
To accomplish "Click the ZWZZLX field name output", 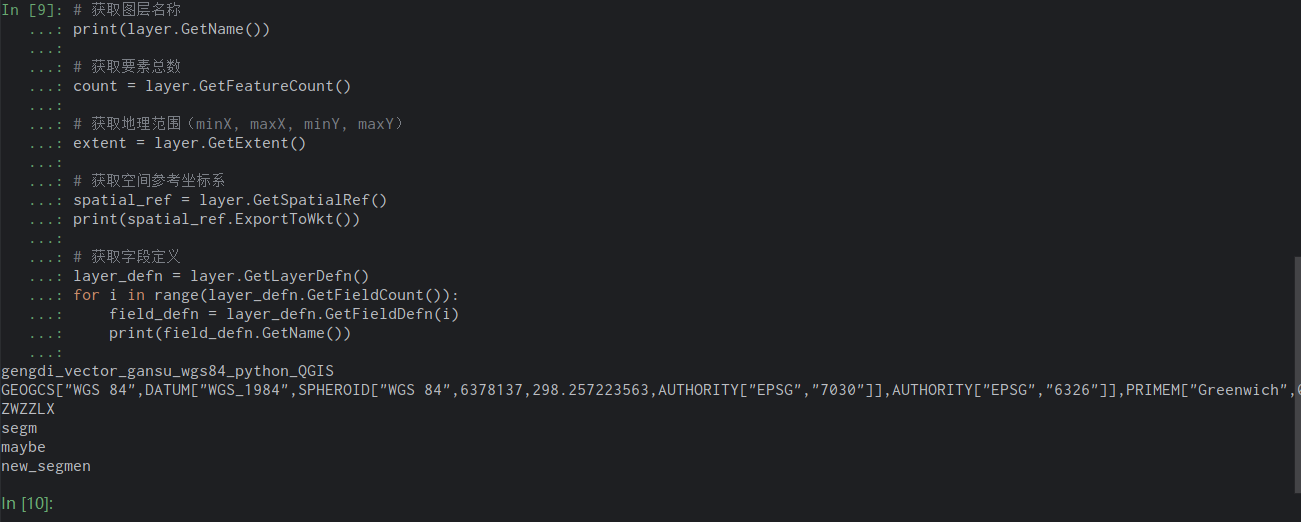I will point(28,409).
